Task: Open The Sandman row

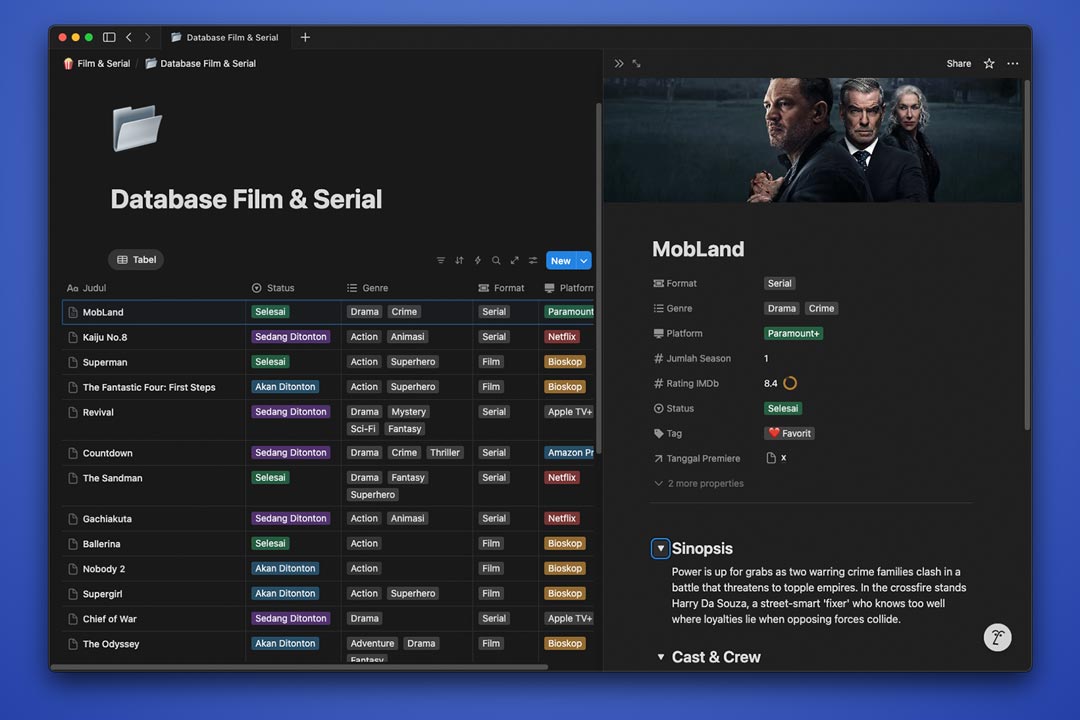Action: [x=112, y=478]
